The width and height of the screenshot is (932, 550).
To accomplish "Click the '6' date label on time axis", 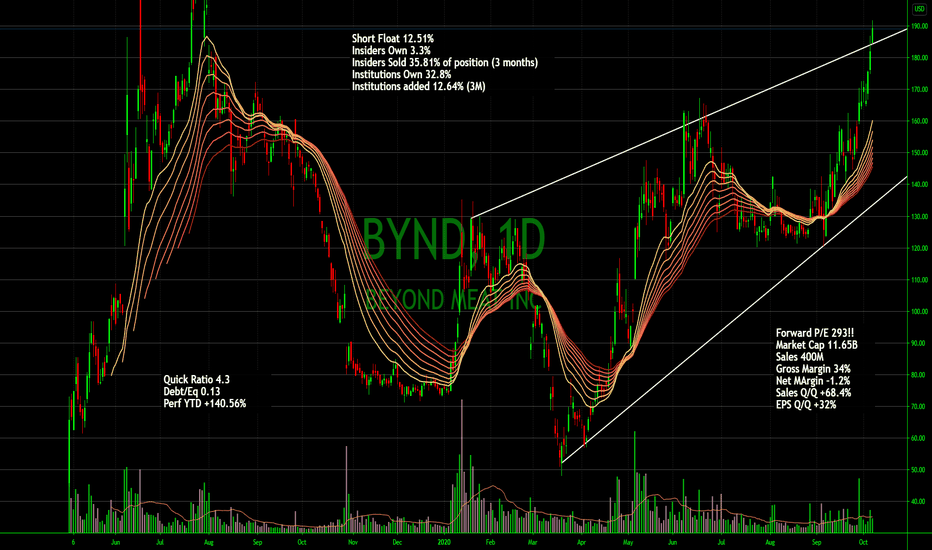I will tap(73, 542).
